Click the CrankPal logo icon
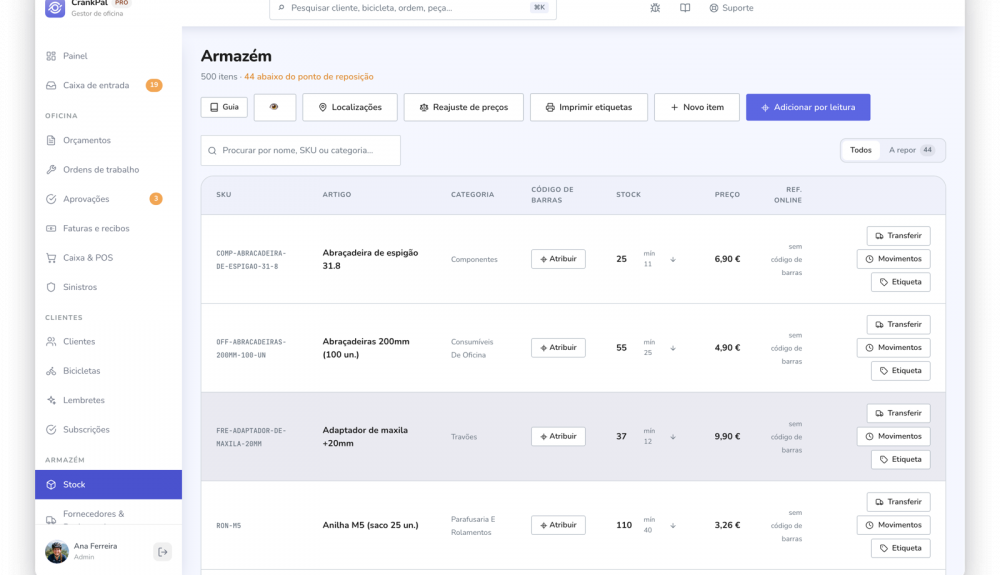The image size is (1000, 575). point(55,8)
